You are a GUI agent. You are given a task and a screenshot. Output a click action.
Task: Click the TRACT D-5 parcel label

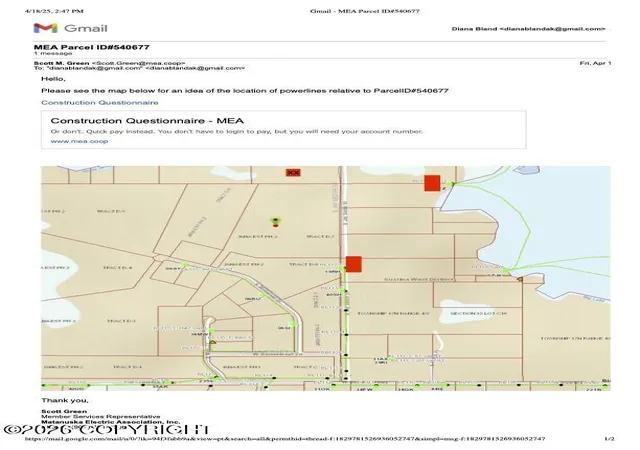[111, 211]
